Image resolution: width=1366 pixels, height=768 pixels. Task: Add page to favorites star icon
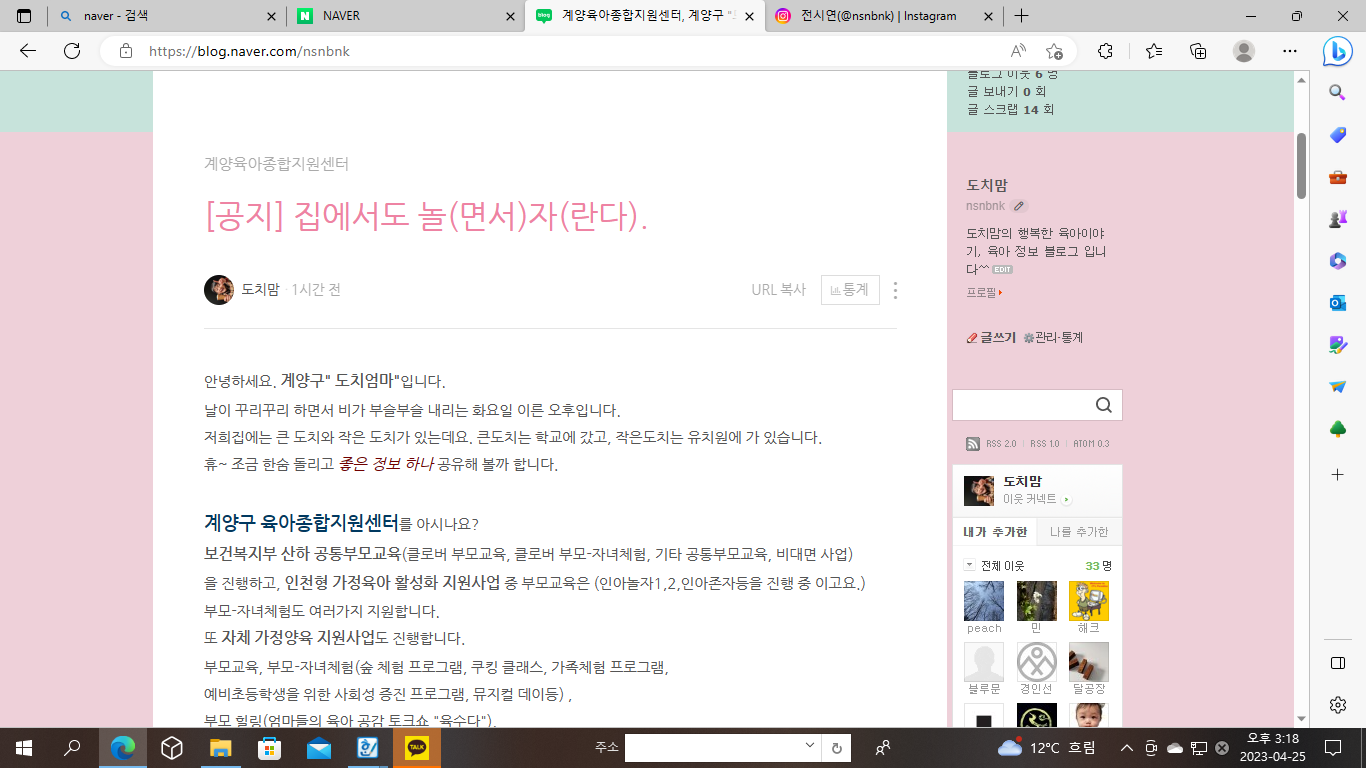click(1054, 51)
